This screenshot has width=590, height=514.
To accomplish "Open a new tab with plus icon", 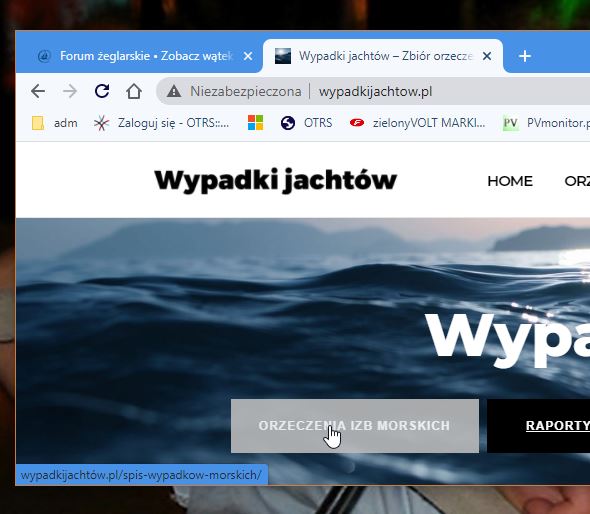I will click(x=525, y=56).
